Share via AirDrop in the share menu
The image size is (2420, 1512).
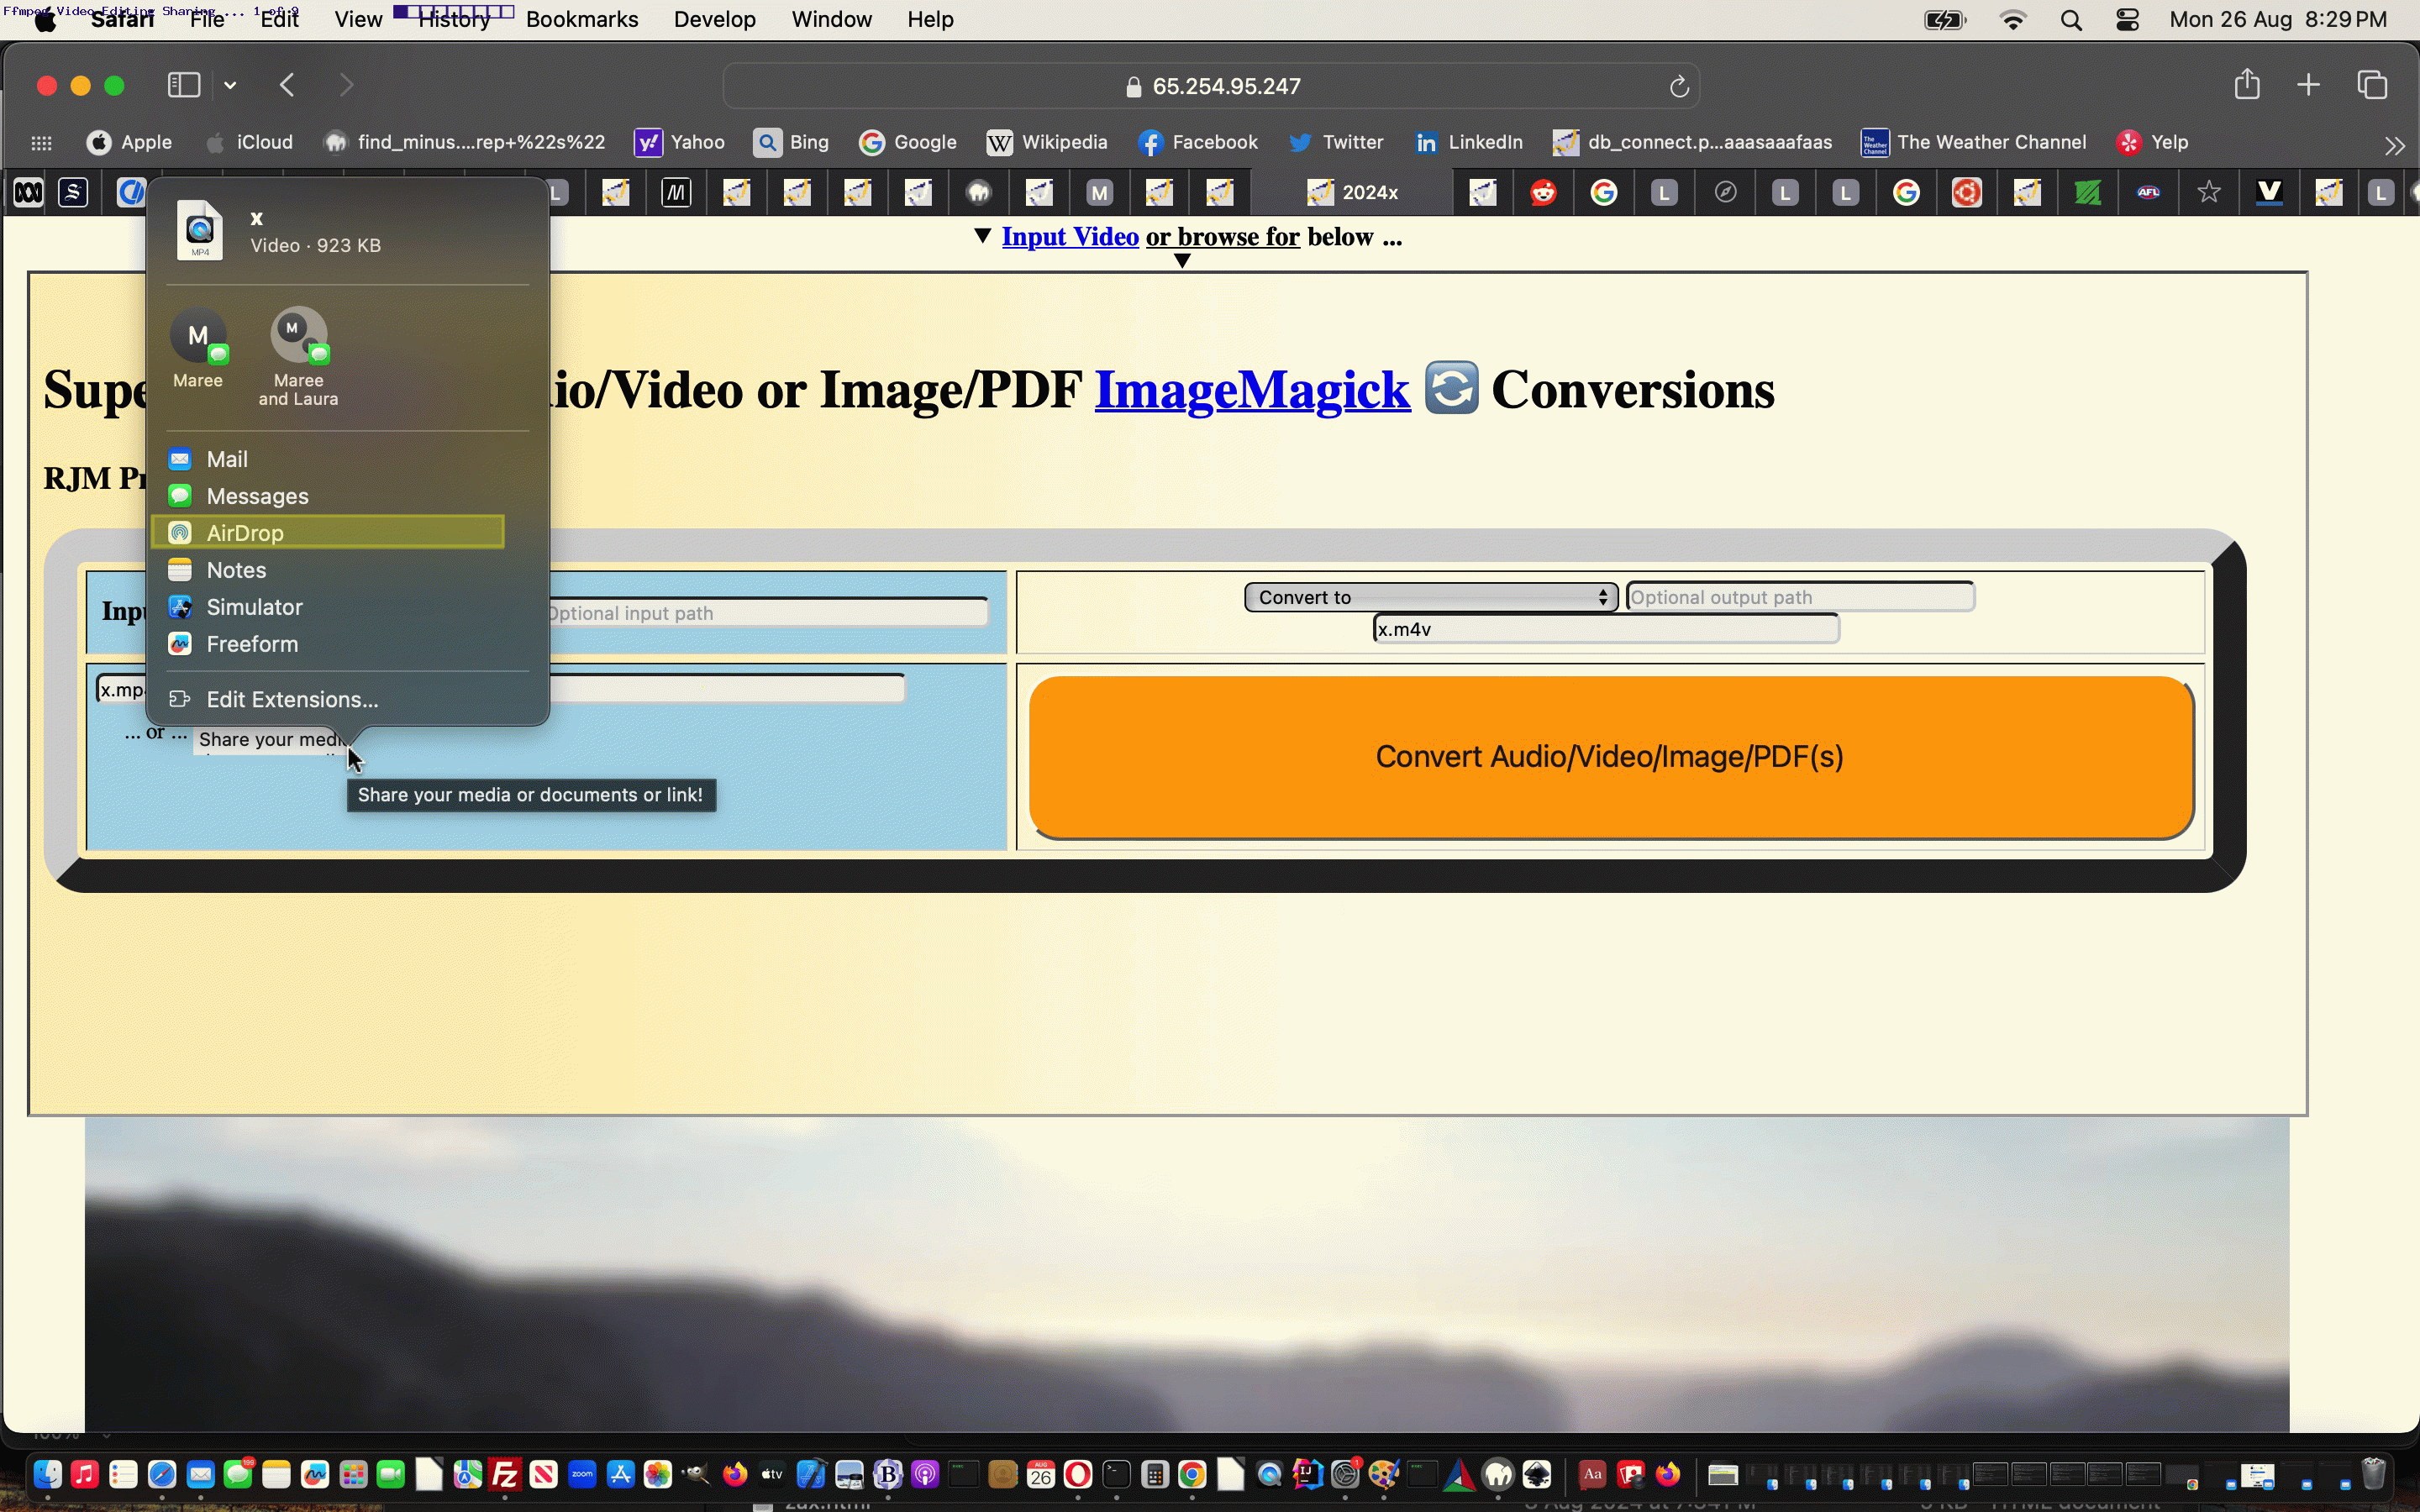(x=327, y=533)
